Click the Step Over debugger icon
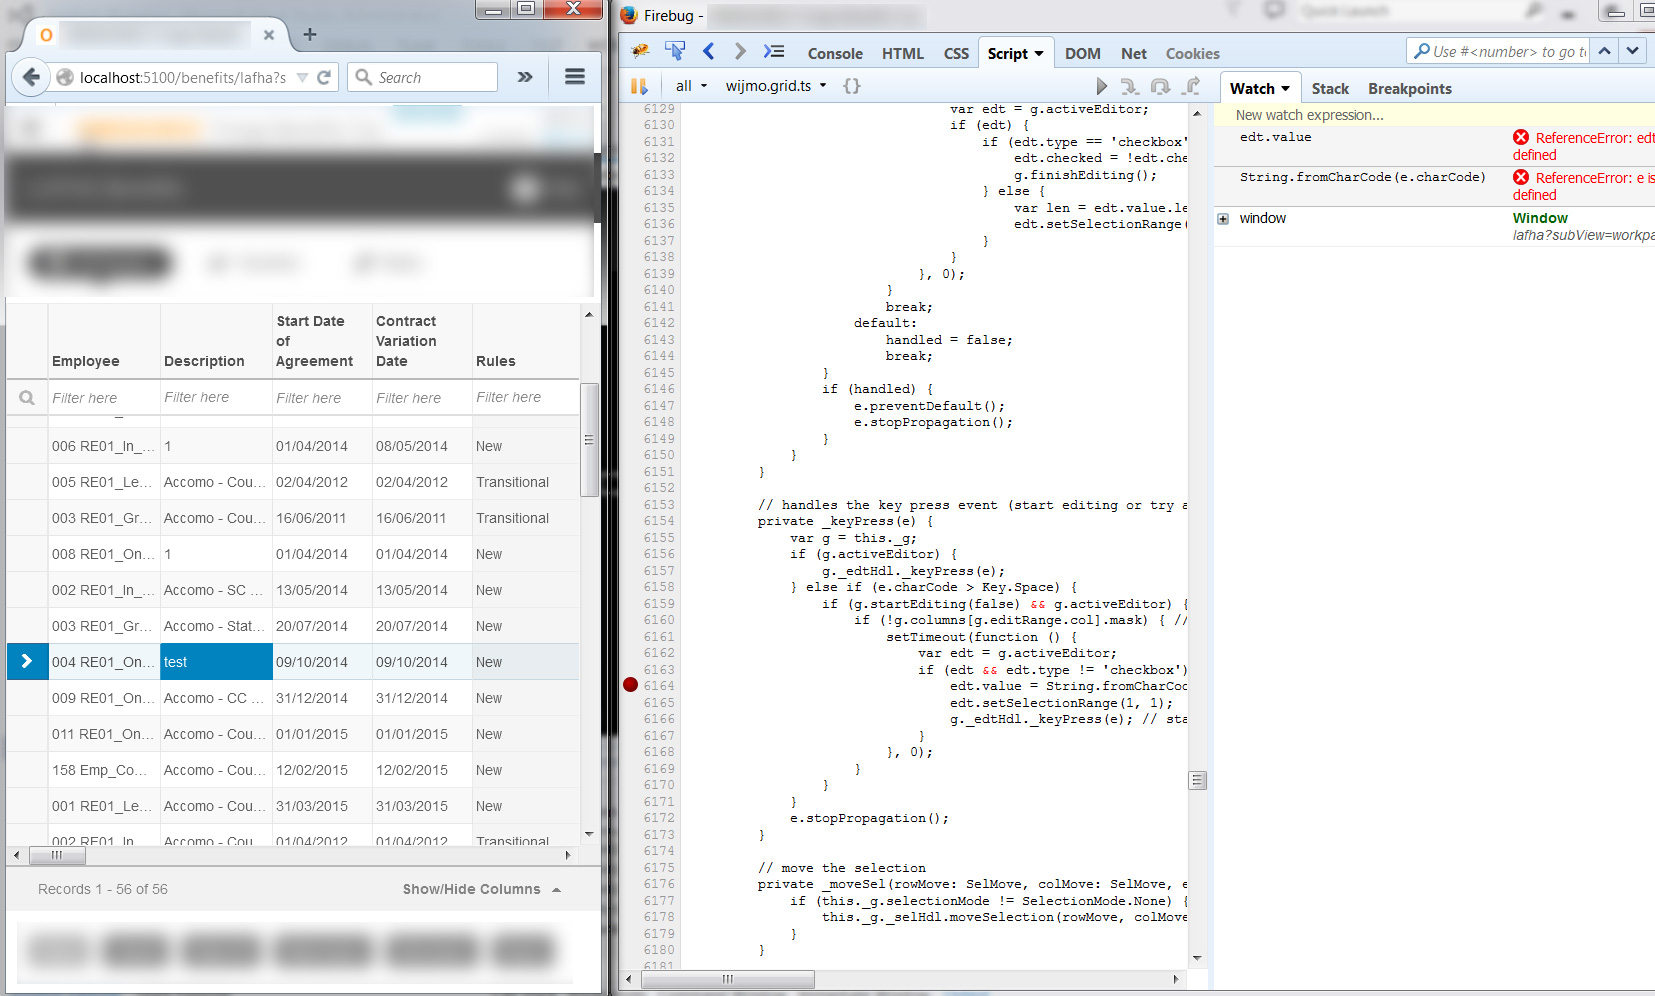 point(1160,87)
